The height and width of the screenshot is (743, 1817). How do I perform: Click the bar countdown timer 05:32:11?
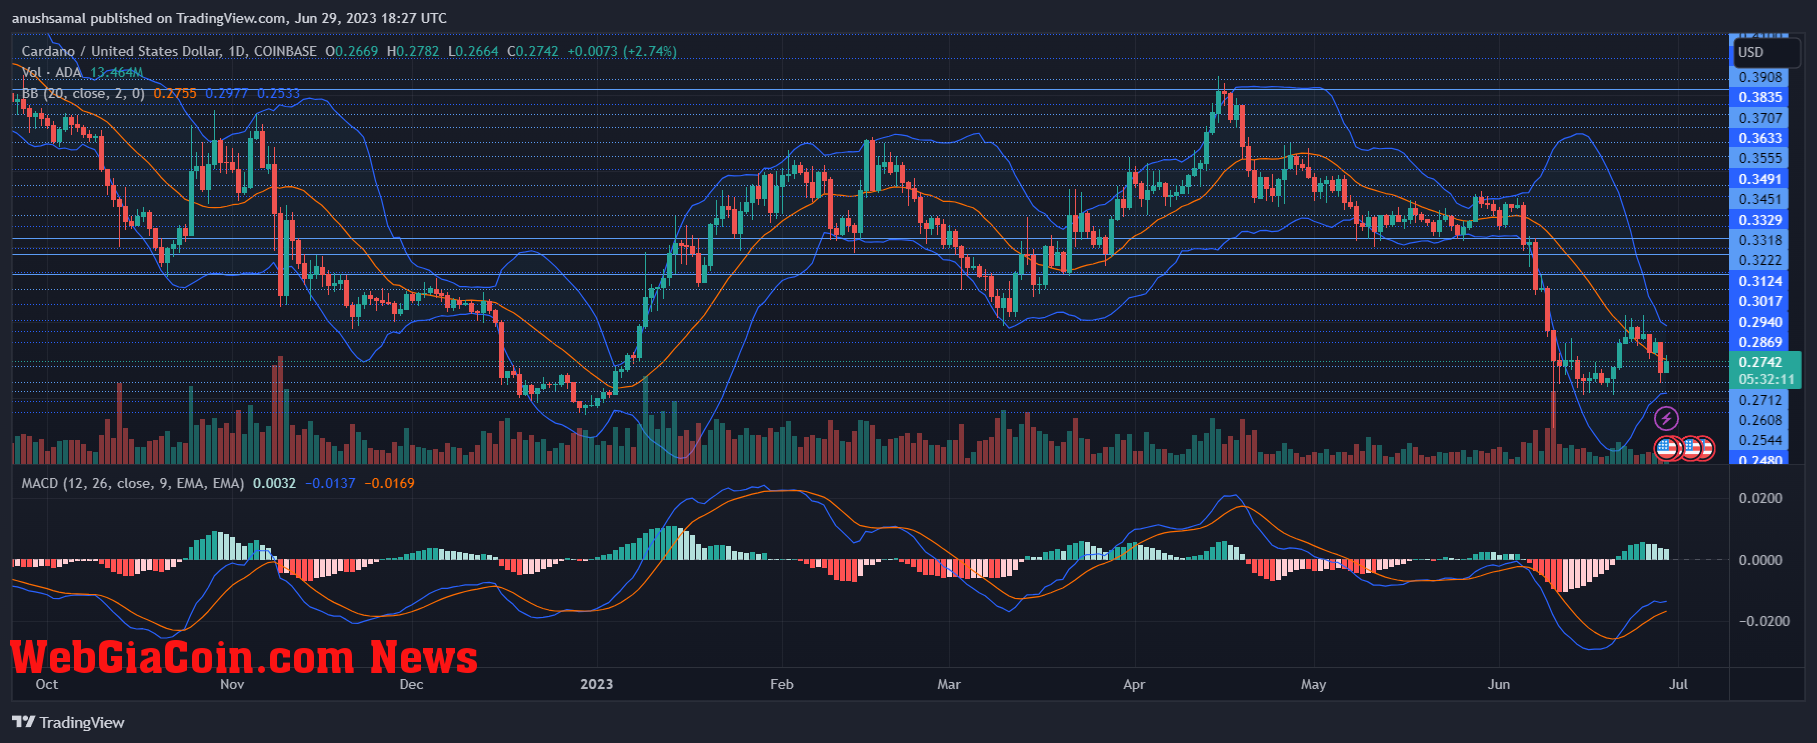(x=1766, y=380)
